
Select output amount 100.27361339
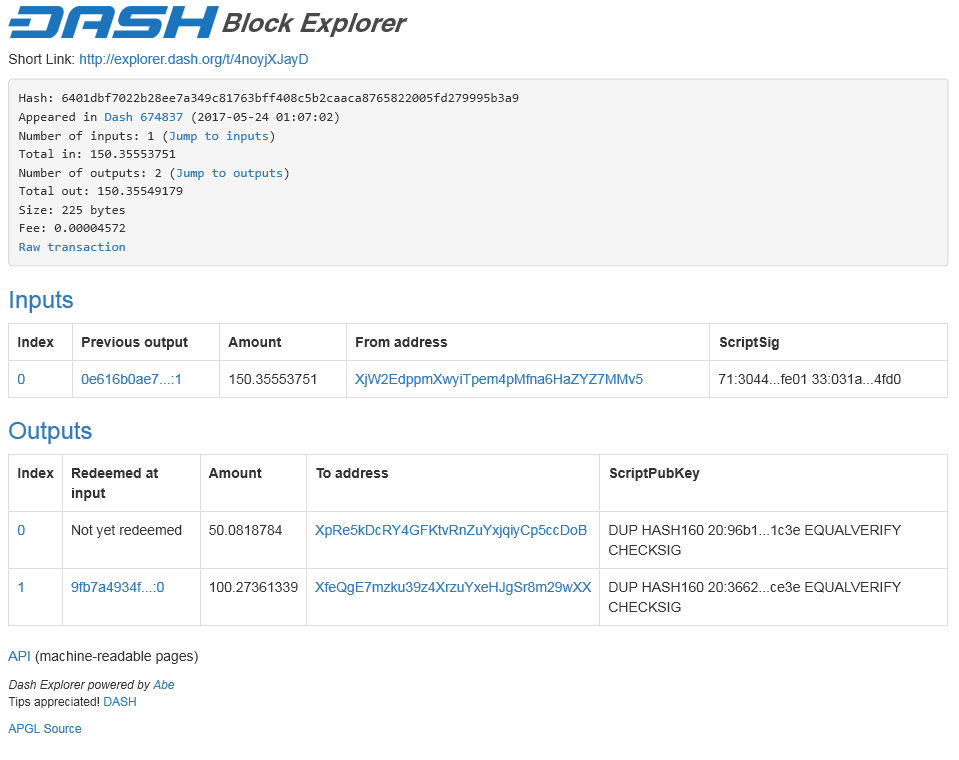point(253,588)
